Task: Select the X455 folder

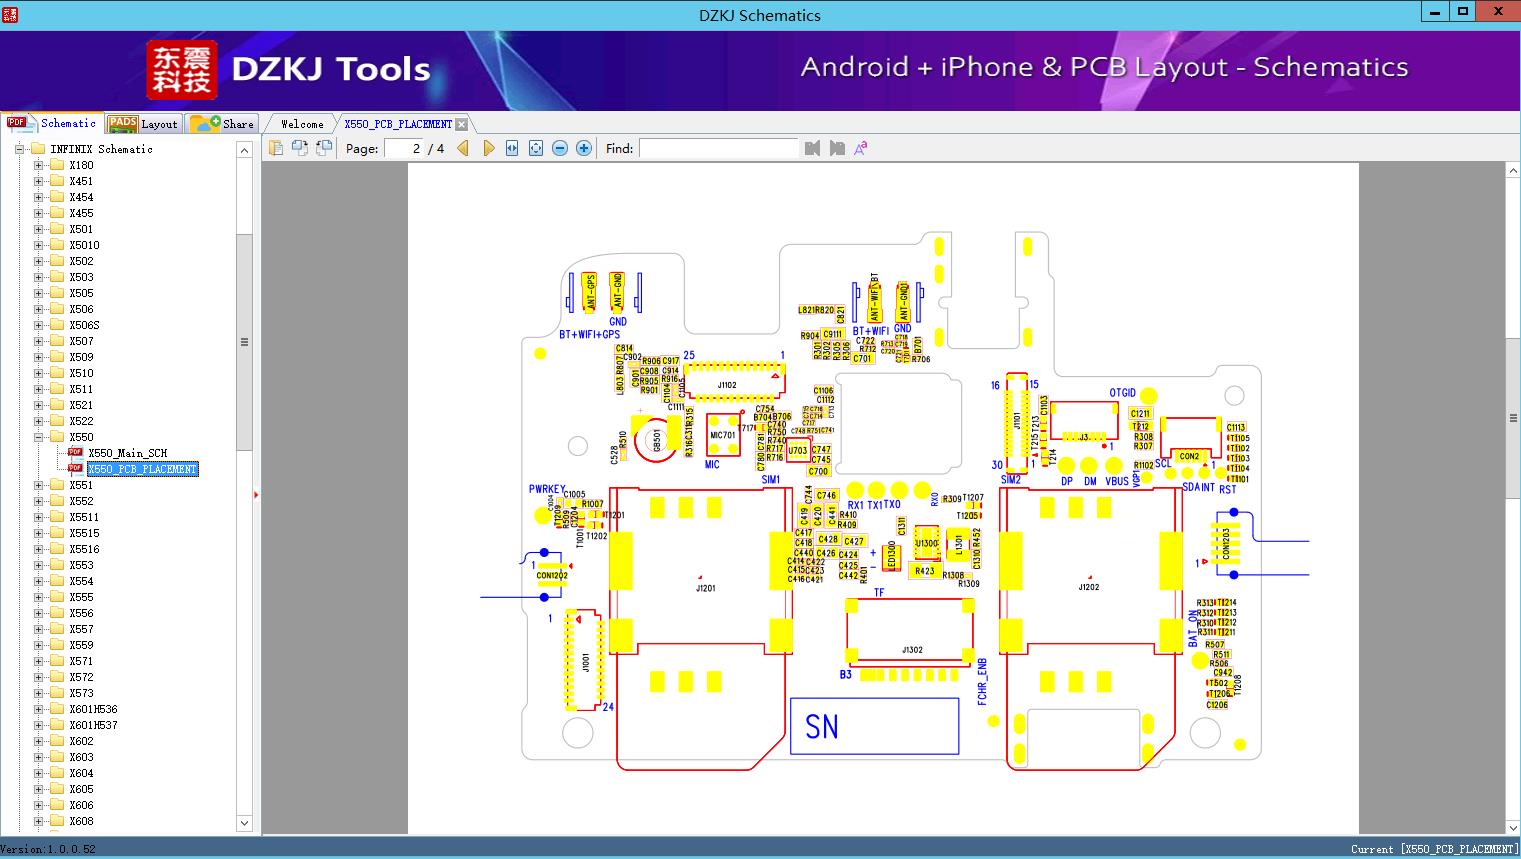Action: [81, 213]
